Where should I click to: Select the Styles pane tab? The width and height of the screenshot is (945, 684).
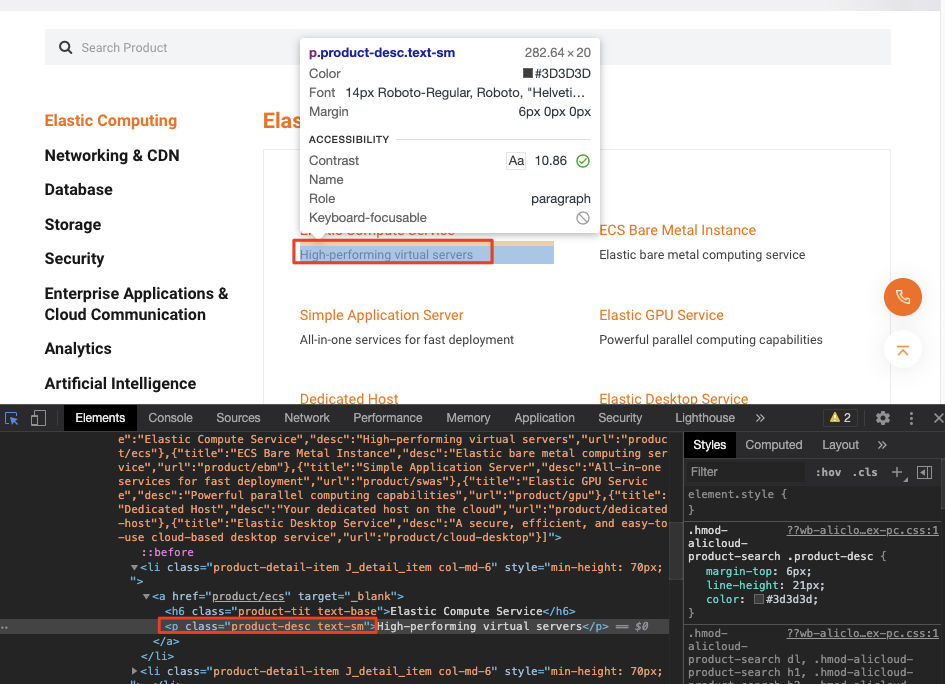709,445
